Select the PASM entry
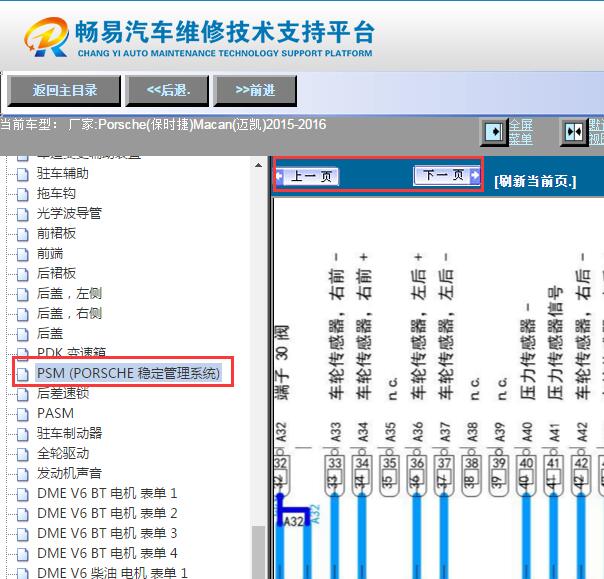The height and width of the screenshot is (579, 604). click(55, 413)
